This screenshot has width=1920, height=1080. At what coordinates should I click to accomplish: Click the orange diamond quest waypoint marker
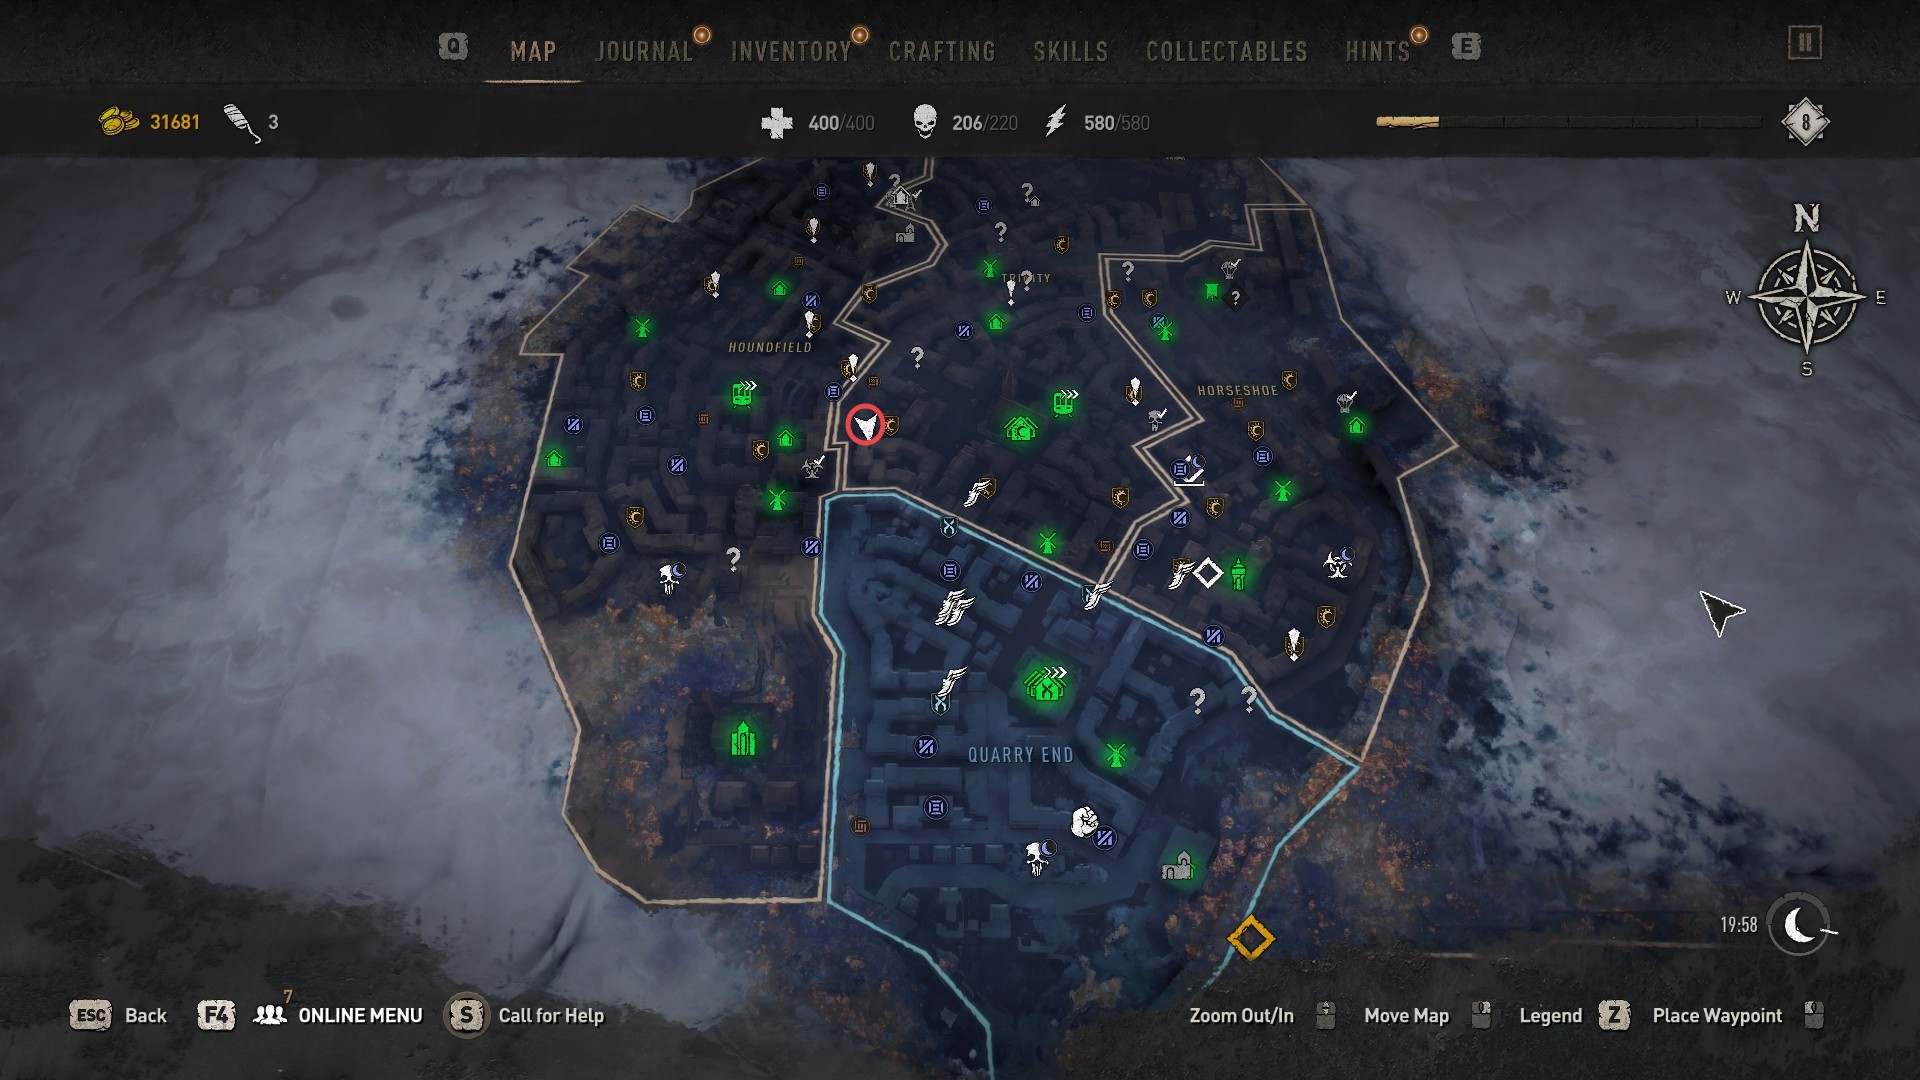click(1250, 939)
